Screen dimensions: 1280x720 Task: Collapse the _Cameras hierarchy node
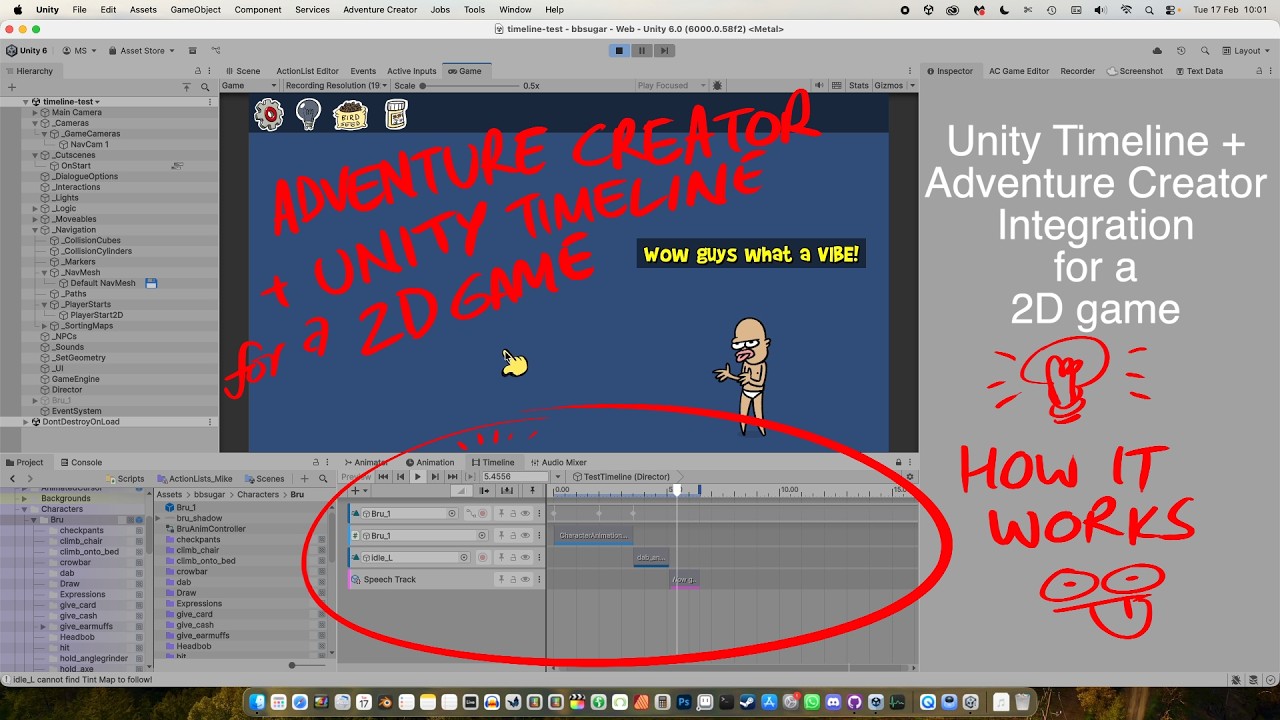point(35,123)
